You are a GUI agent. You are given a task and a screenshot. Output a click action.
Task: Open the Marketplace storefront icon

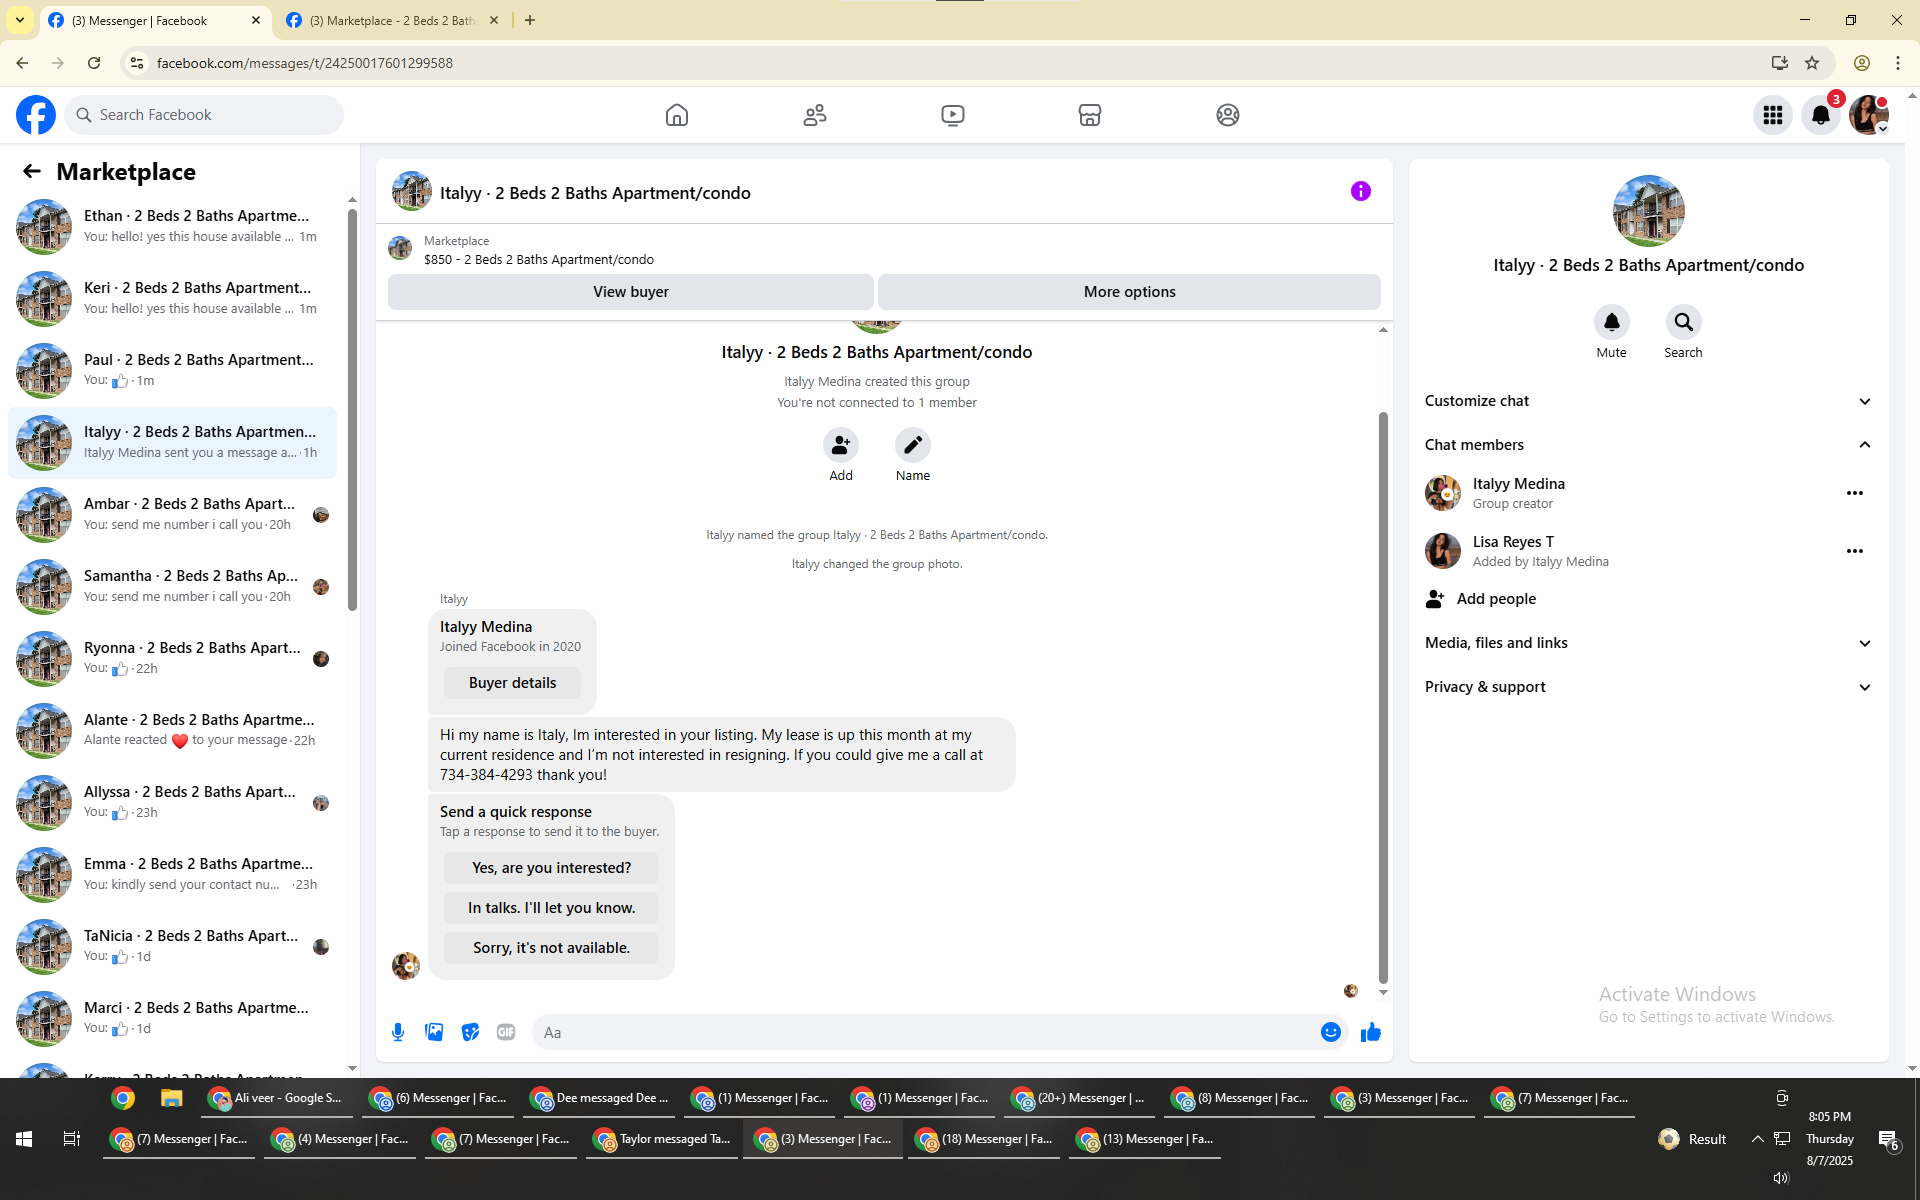[1090, 115]
